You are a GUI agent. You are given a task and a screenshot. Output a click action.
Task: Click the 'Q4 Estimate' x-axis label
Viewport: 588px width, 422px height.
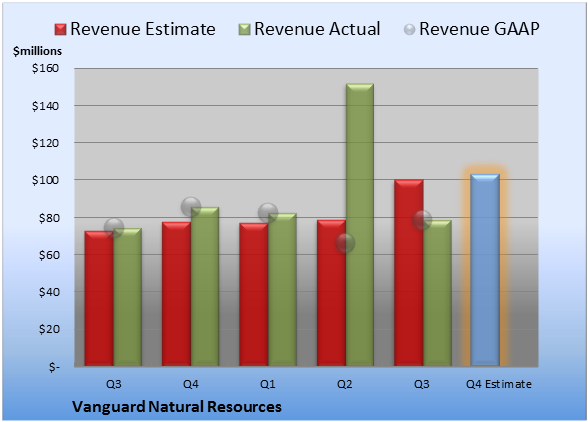tap(499, 384)
